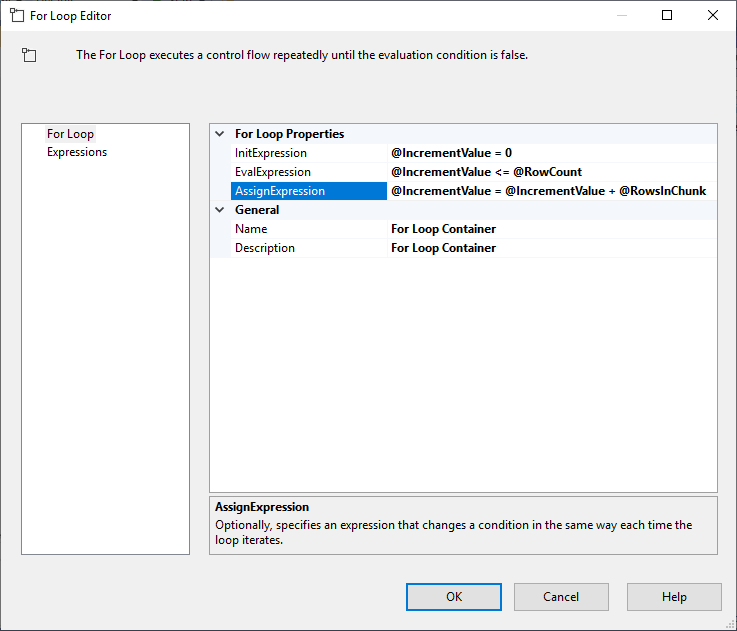
Task: Edit the Name value field
Action: tap(550, 229)
